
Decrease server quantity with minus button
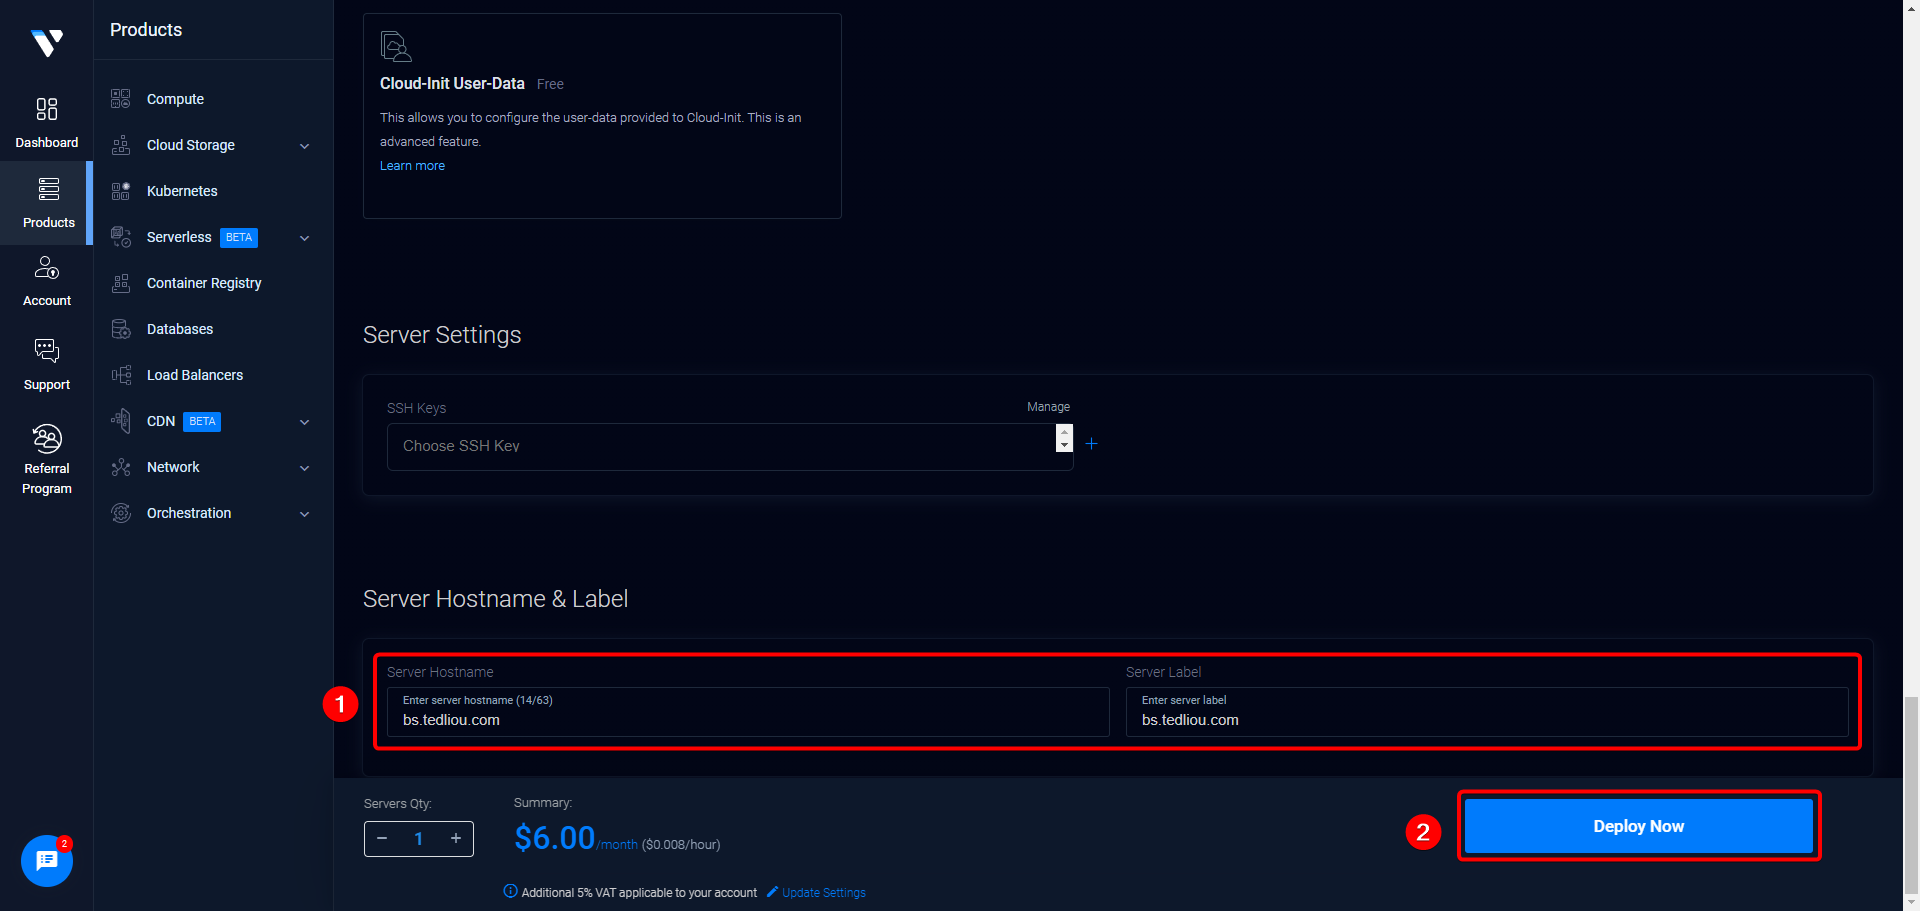point(382,839)
